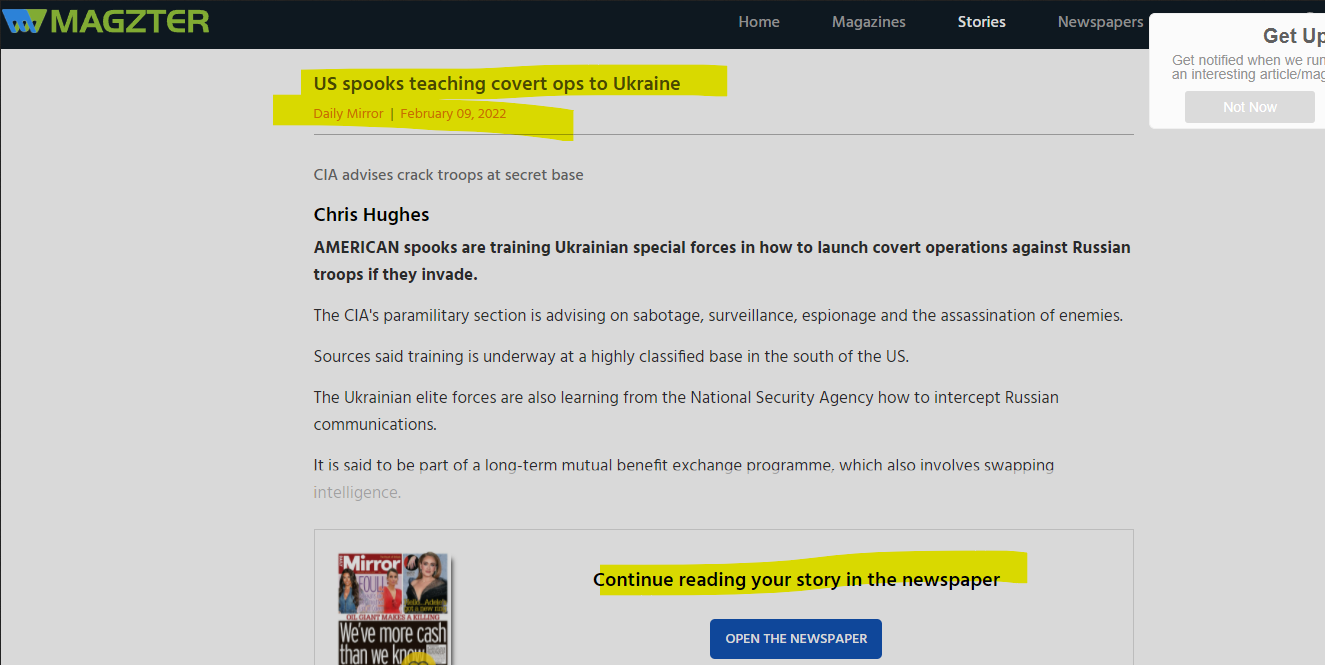Viewport: 1325px width, 665px height.
Task: Click the paragraph starting 'The CIA's paramilitary section'
Action: coord(718,316)
